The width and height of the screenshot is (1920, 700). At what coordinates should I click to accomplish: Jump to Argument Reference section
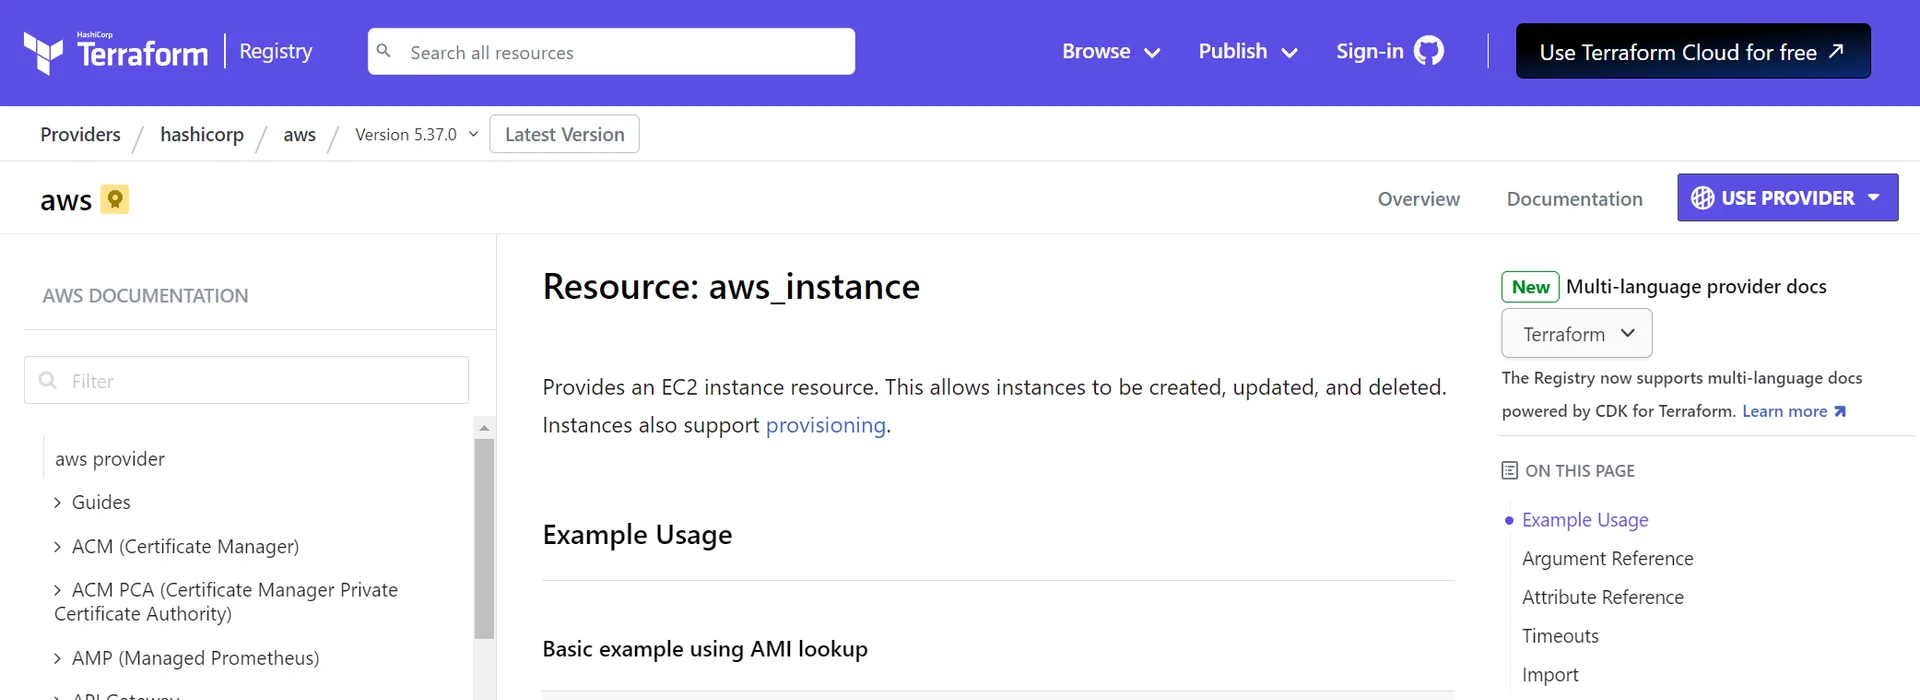coord(1607,558)
